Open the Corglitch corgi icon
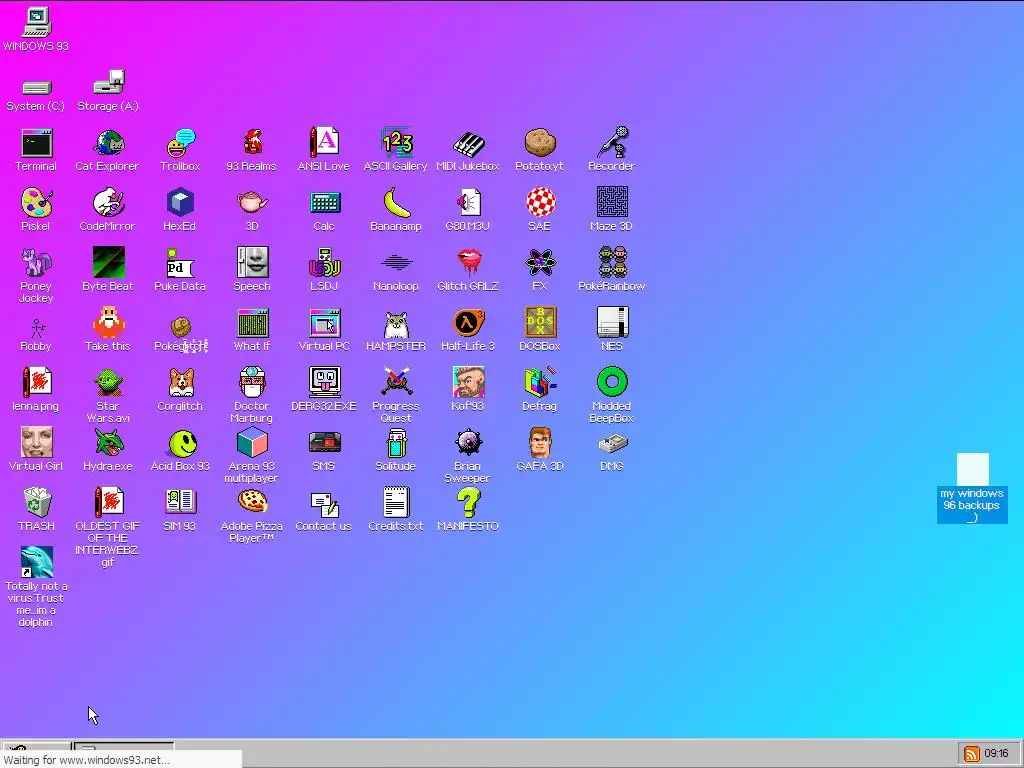Image resolution: width=1024 pixels, height=768 pixels. pyautogui.click(x=180, y=383)
